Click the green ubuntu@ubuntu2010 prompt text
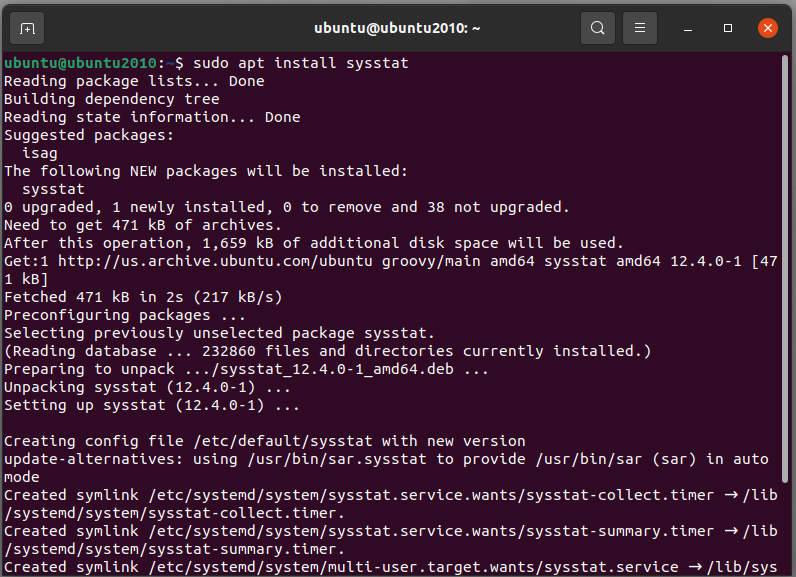The image size is (796, 577). tap(81, 63)
